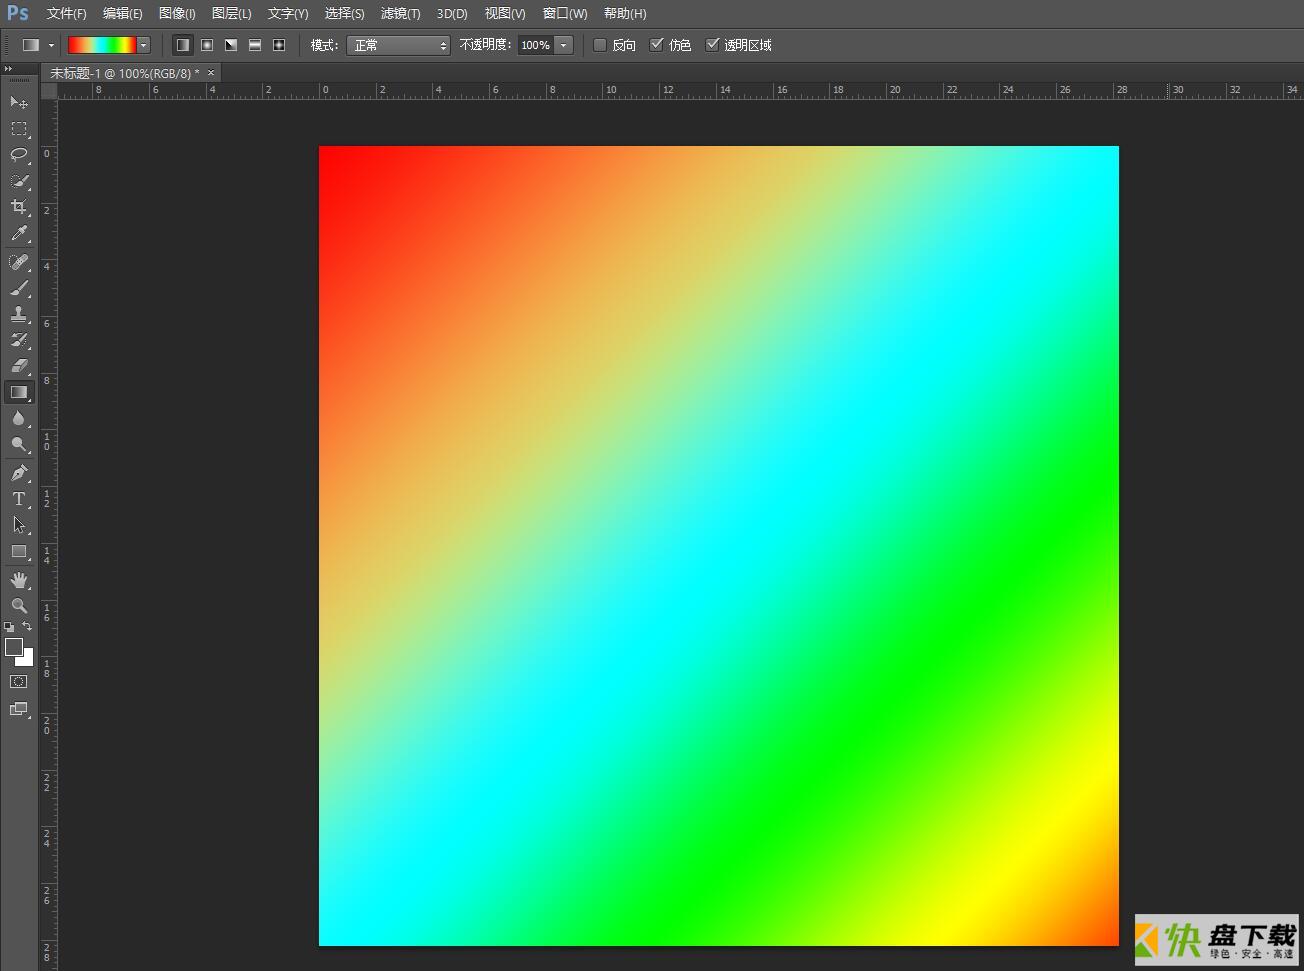Image resolution: width=1304 pixels, height=971 pixels.
Task: Choose Angle gradient style
Action: pos(231,45)
